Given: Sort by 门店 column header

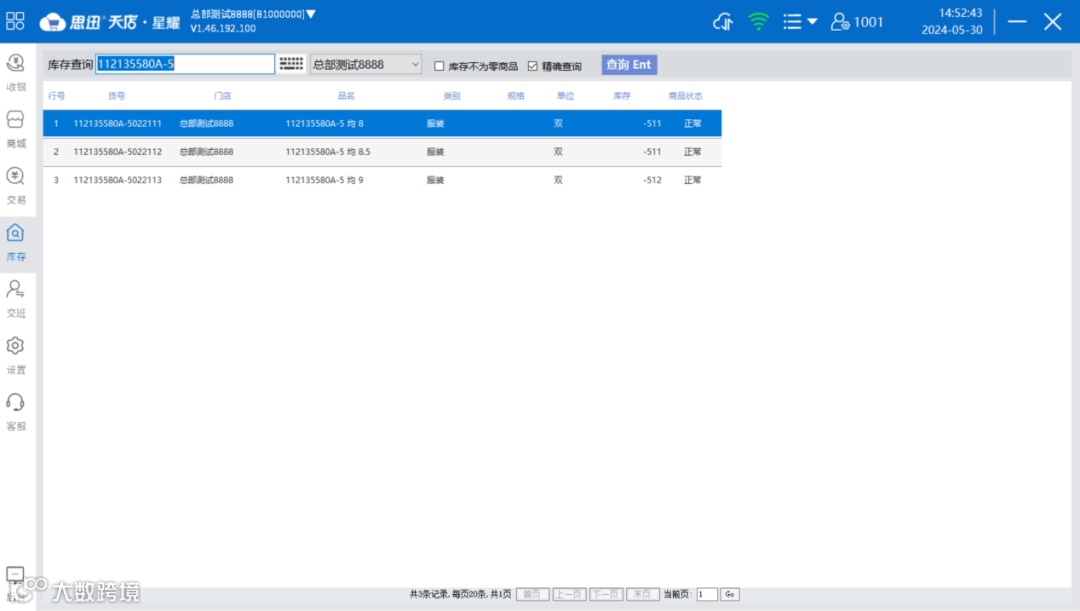Looking at the screenshot, I should [222, 96].
